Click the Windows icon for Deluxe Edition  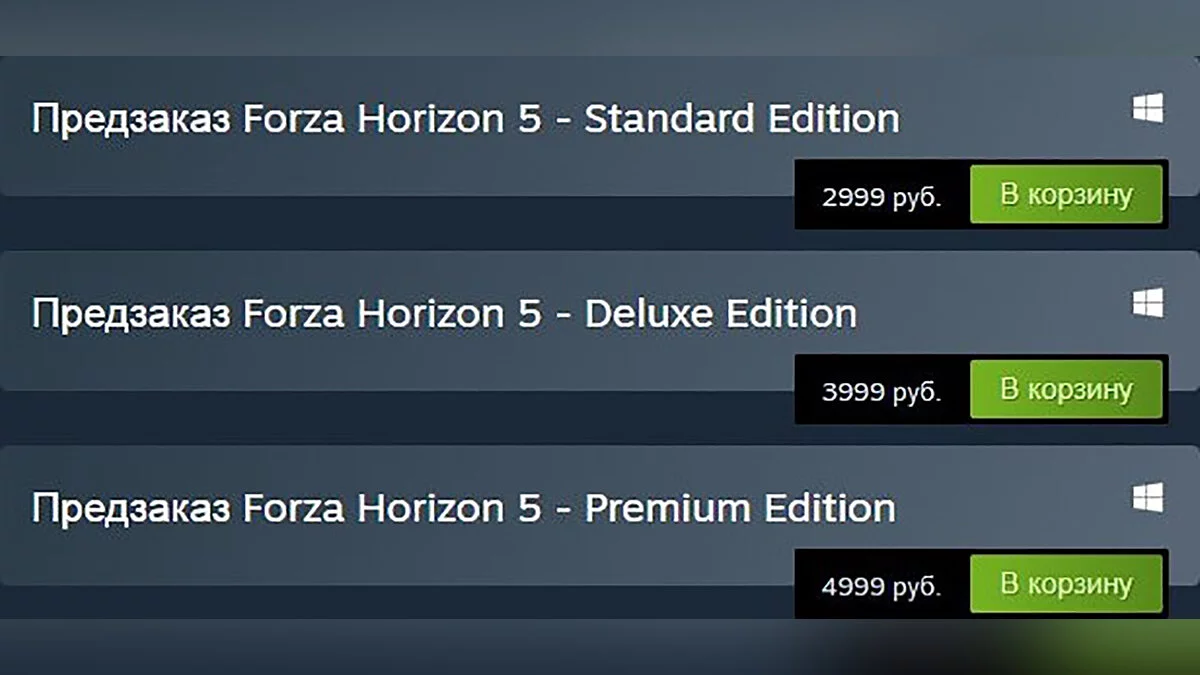point(1147,303)
